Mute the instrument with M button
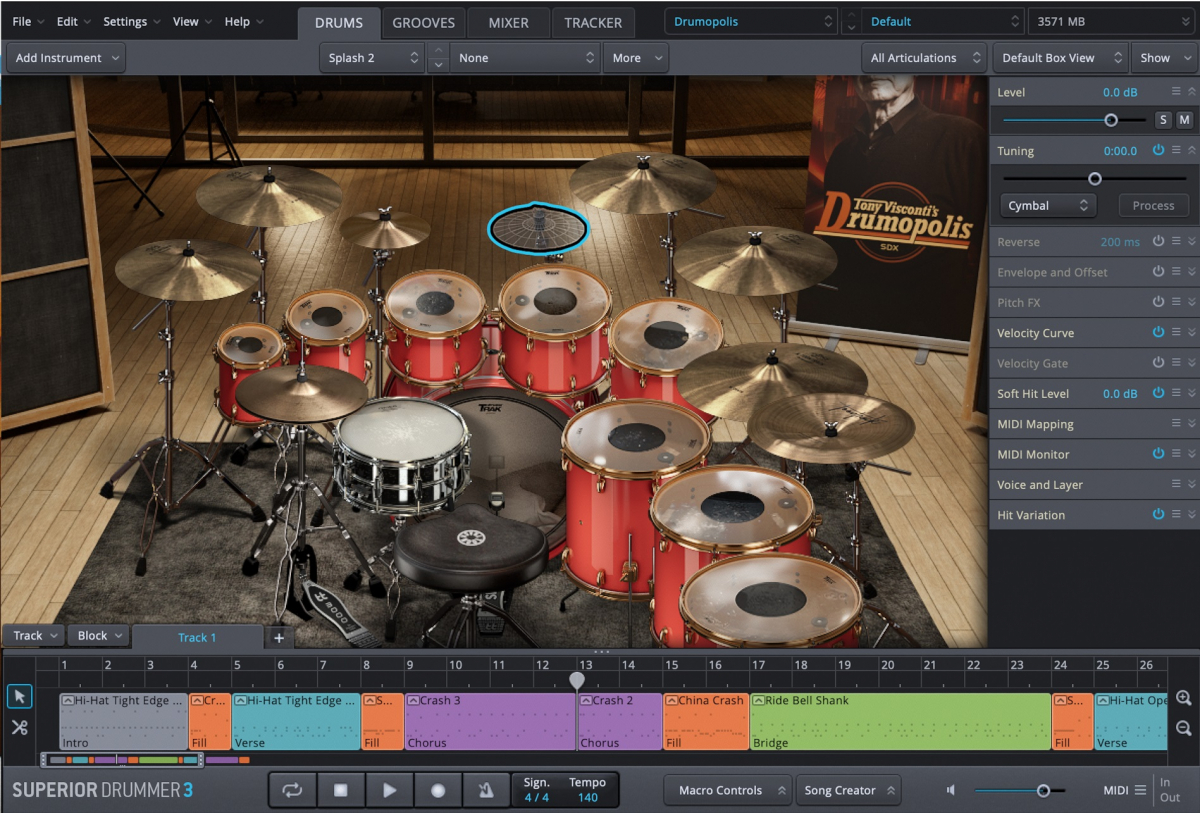The width and height of the screenshot is (1200, 813). 1184,120
